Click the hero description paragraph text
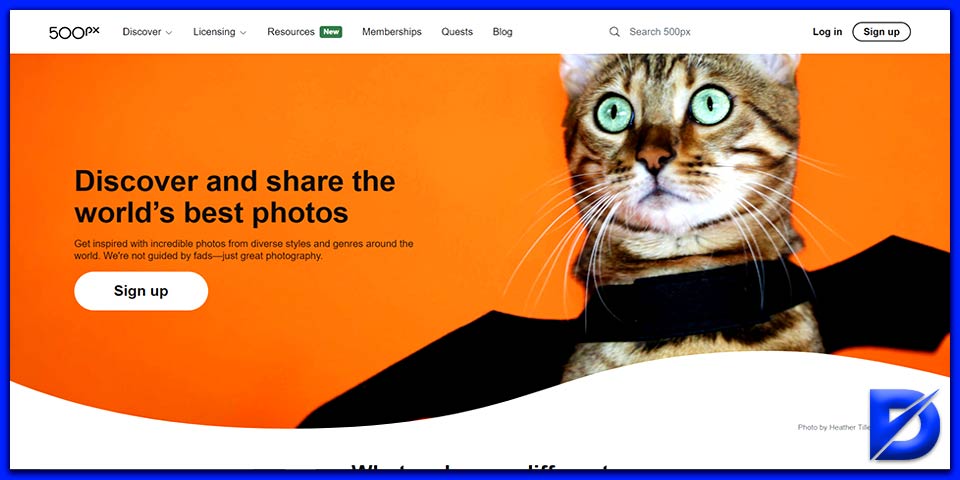This screenshot has width=960, height=480. tap(244, 250)
